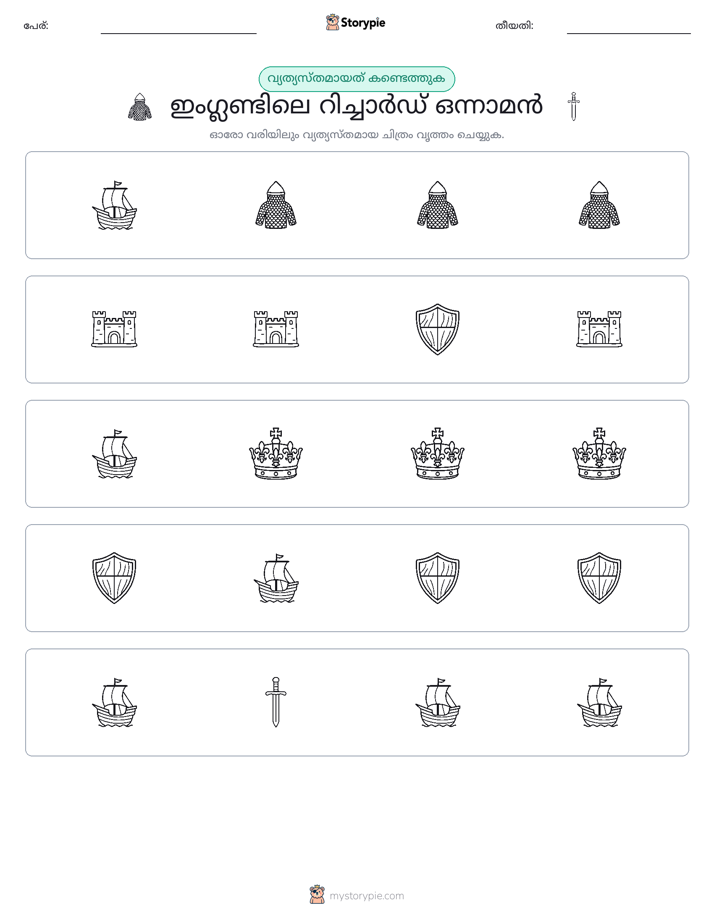
Task: Select the first shield in the fourth row
Action: coord(114,578)
